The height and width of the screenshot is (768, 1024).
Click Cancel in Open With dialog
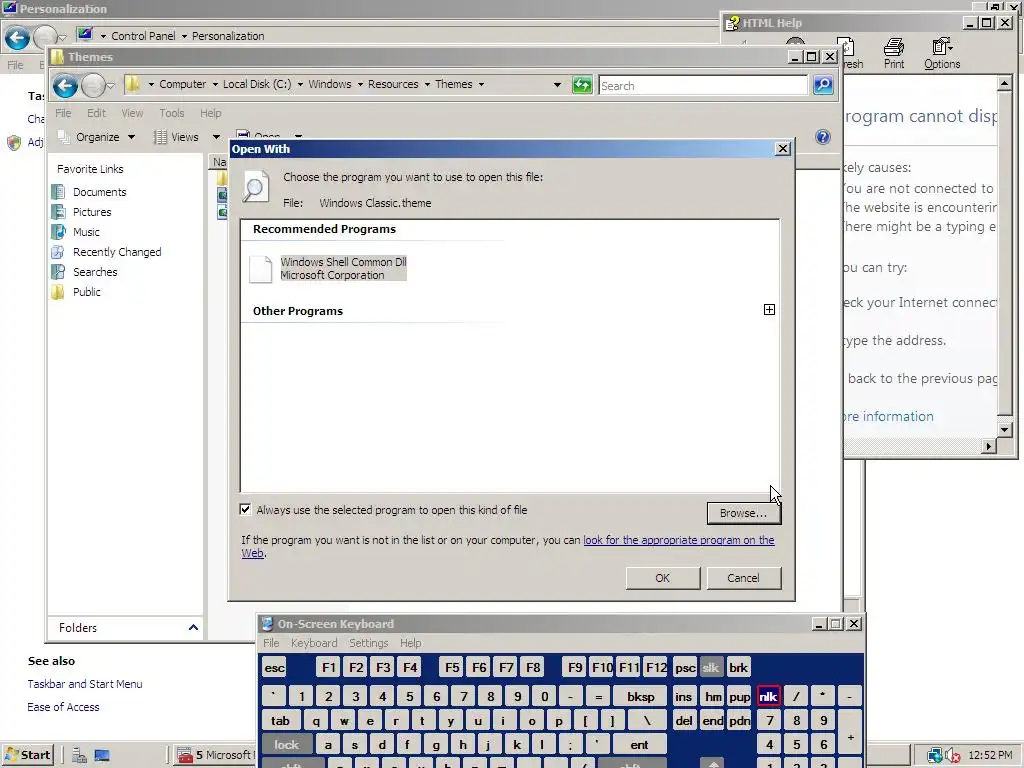(x=743, y=578)
